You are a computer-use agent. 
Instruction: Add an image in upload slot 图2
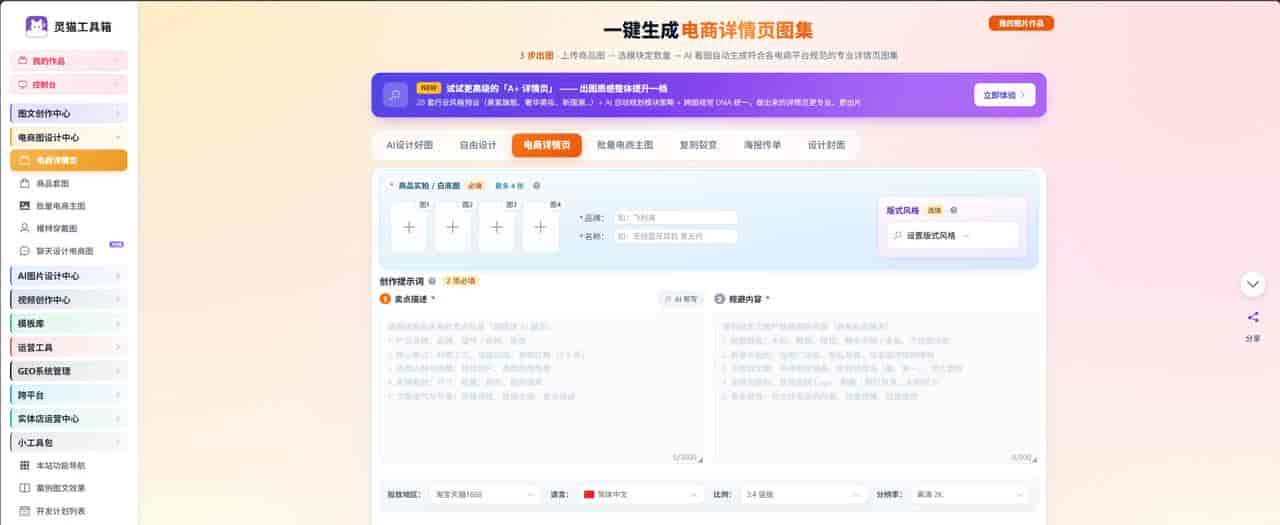pos(453,227)
